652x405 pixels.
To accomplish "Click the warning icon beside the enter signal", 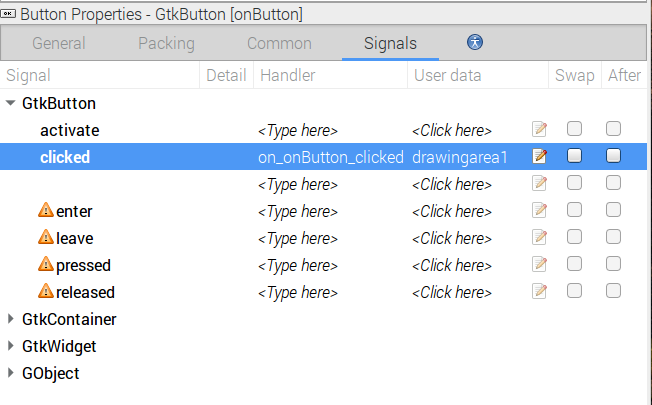I will click(x=46, y=211).
